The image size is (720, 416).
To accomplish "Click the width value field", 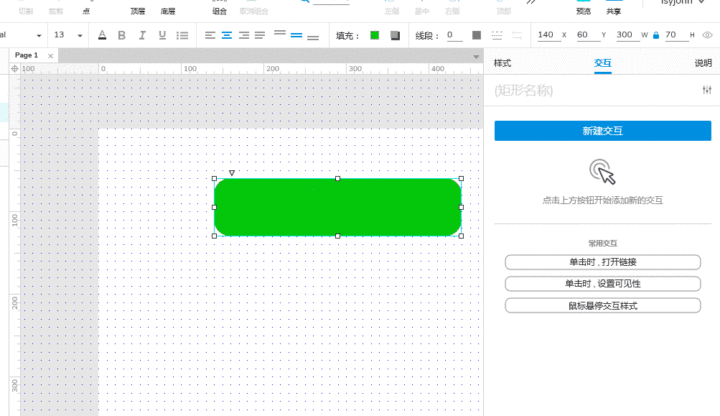I will point(627,35).
